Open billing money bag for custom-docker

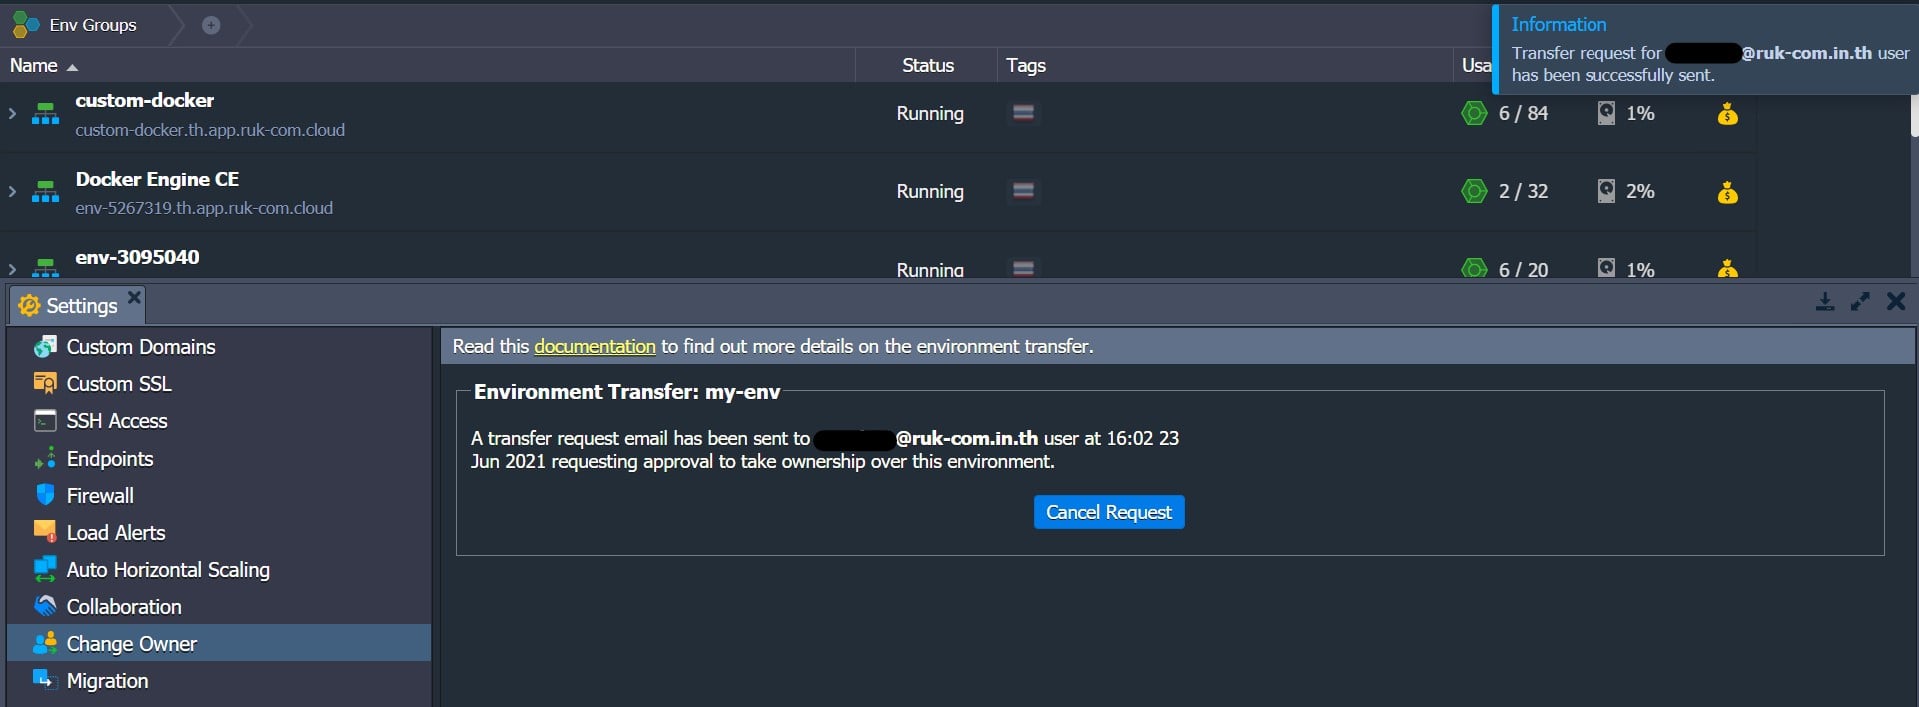(x=1727, y=114)
